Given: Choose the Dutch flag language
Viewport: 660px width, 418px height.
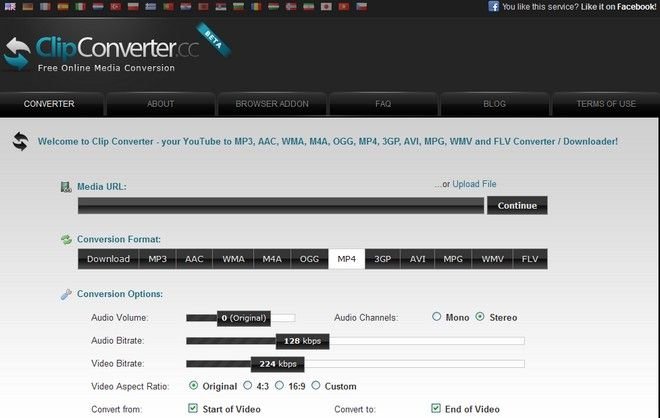Looking at the screenshot, I should [98, 6].
